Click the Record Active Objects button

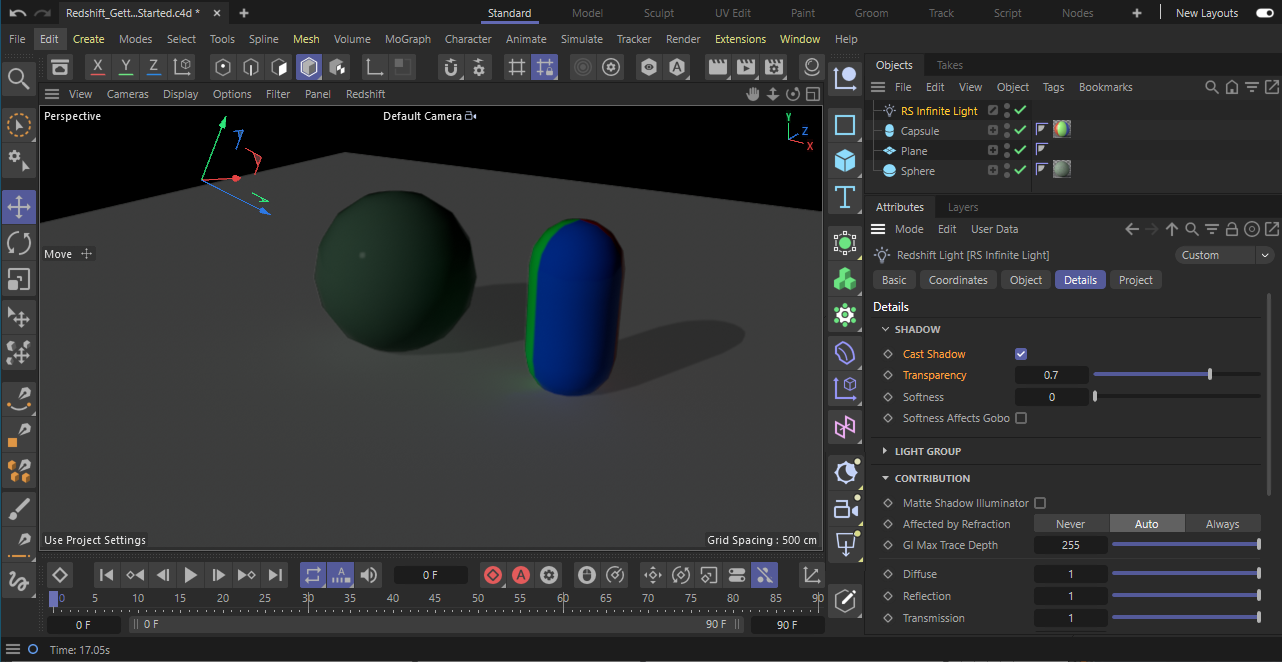pos(493,575)
